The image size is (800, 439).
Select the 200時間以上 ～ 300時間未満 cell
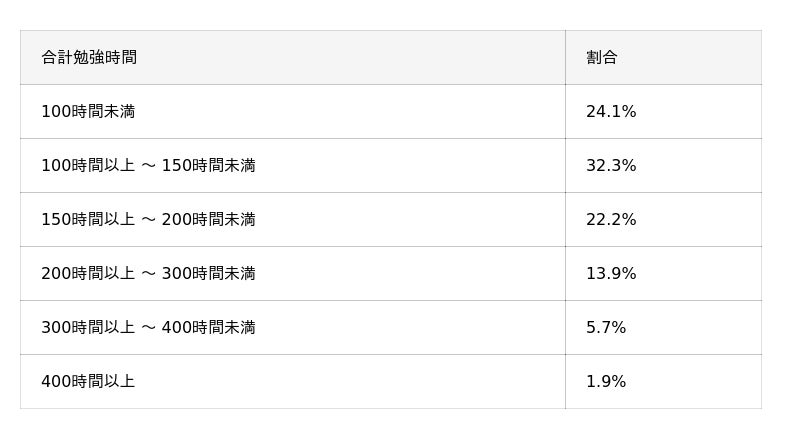(148, 274)
